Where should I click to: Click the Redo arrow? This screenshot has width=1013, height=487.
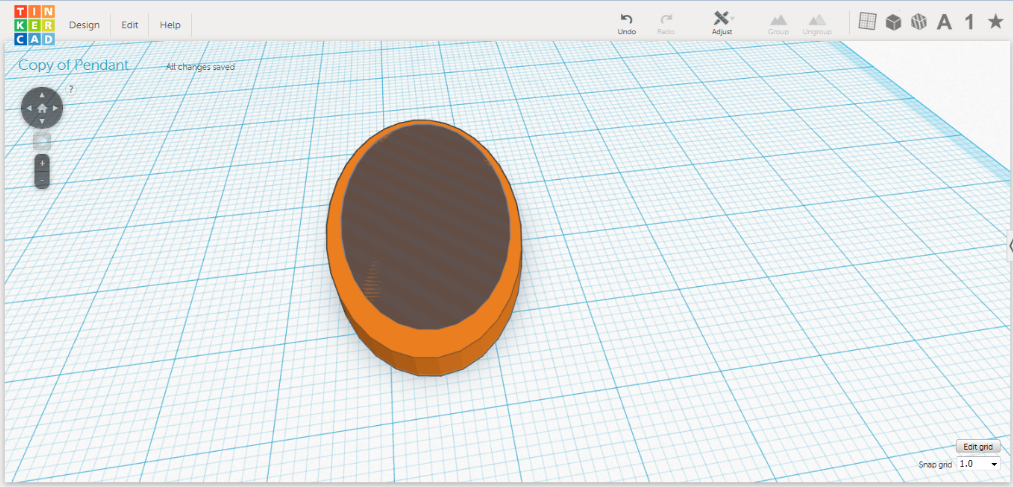(666, 24)
